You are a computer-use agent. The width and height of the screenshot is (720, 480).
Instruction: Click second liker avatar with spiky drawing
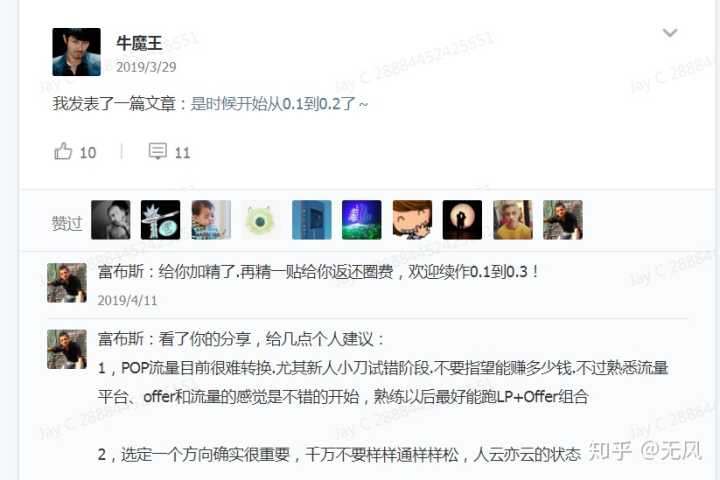pyautogui.click(x=160, y=220)
